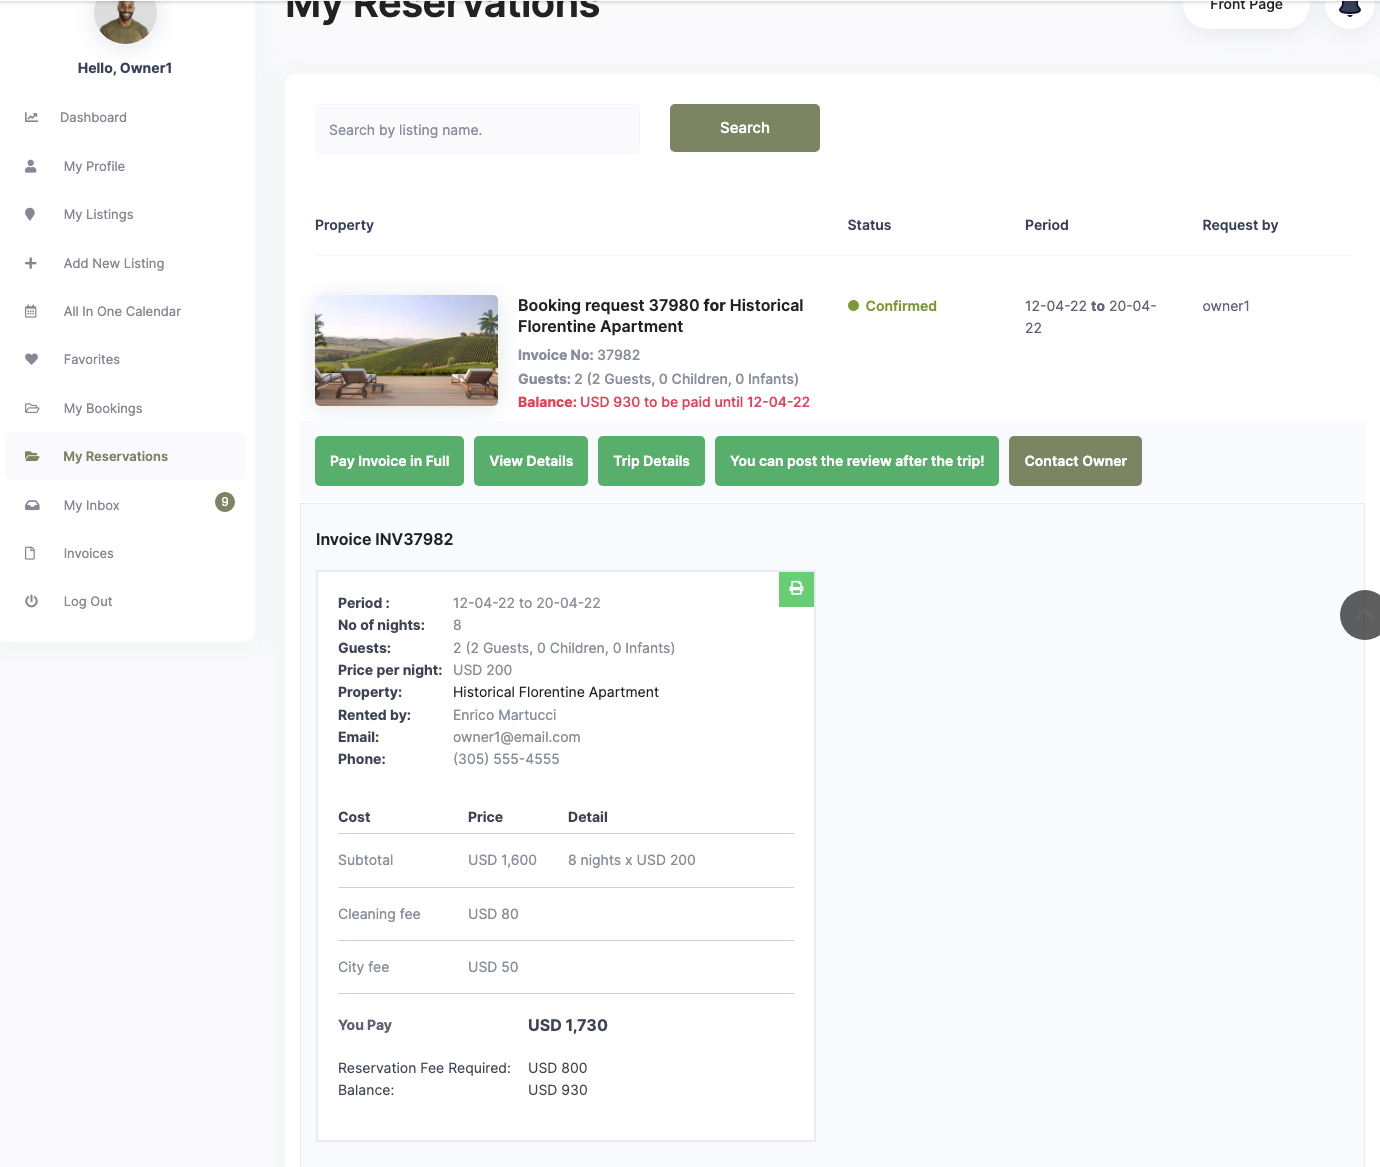Focus the Search by listing name field
The image size is (1380, 1167).
[x=477, y=130]
